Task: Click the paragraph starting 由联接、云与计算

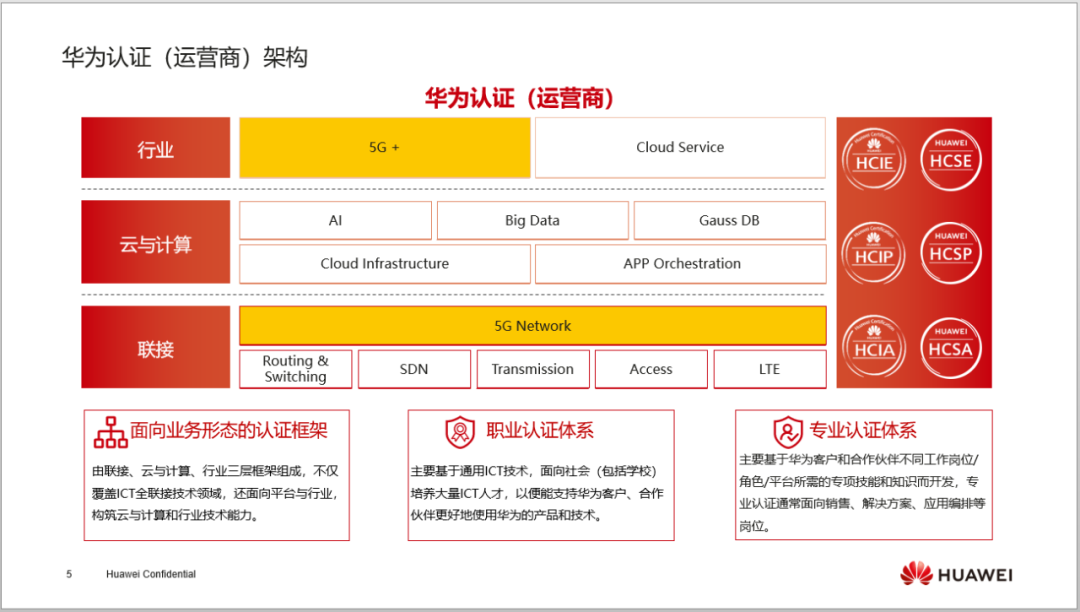Action: (x=216, y=493)
